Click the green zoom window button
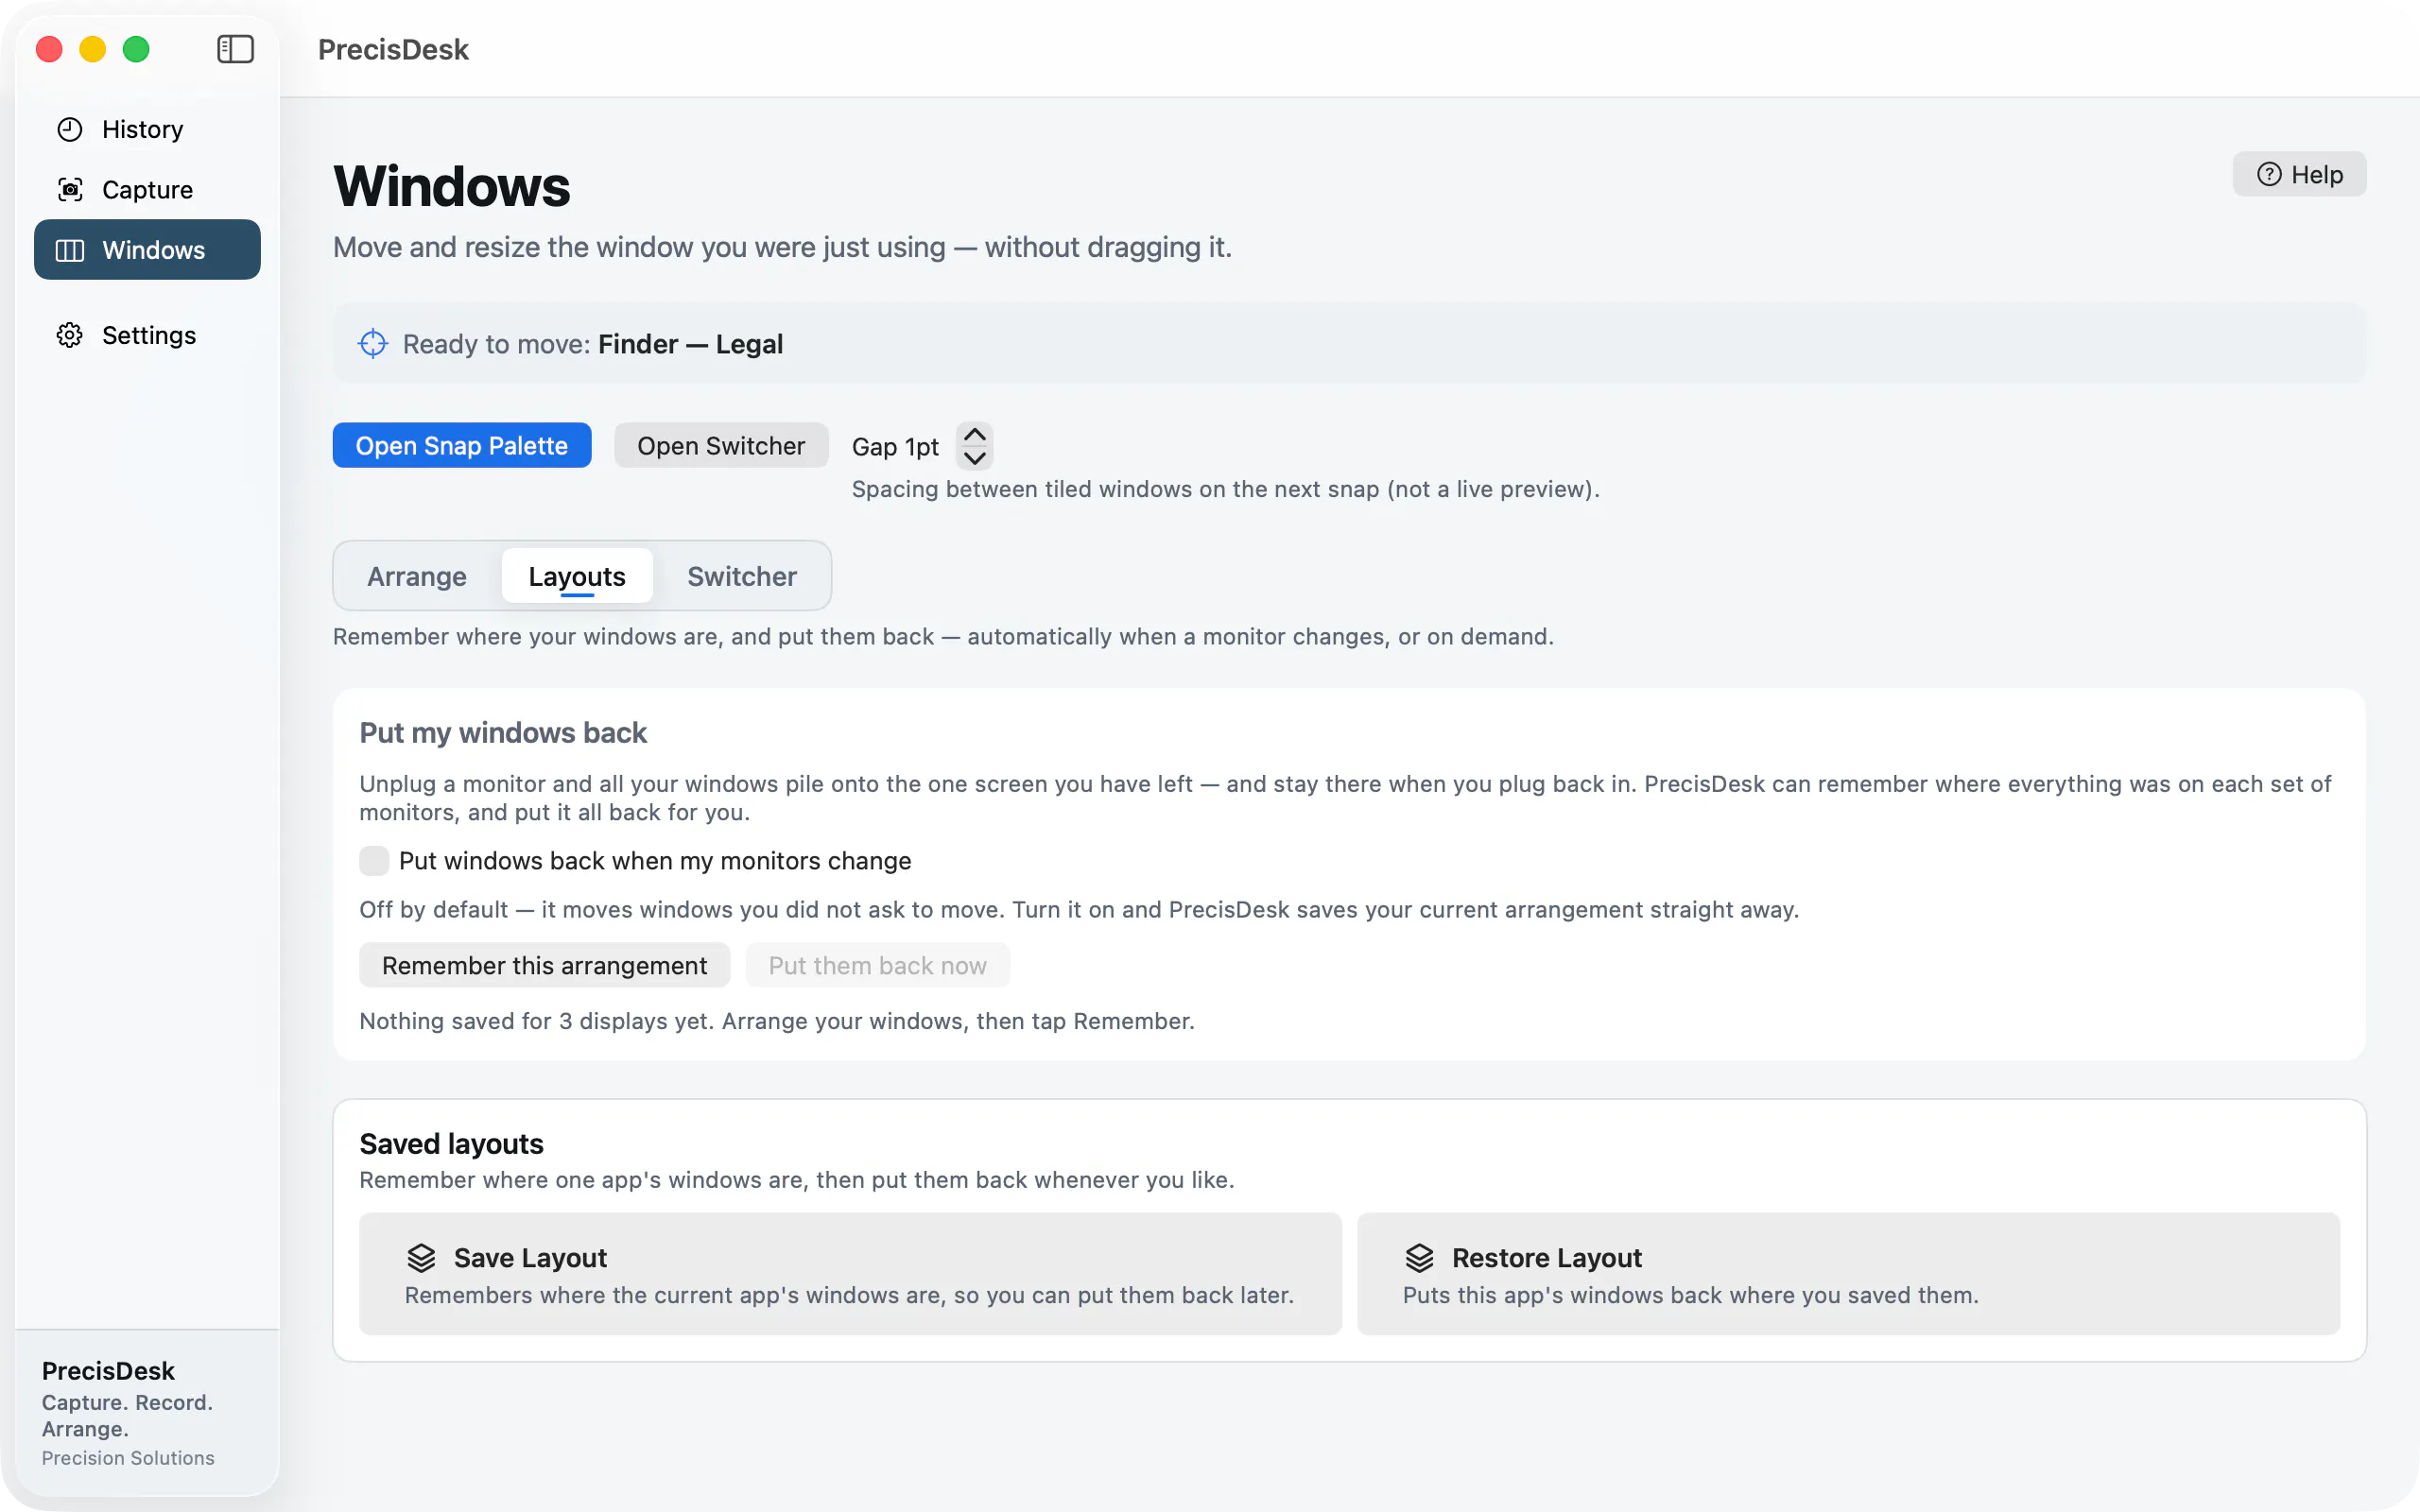 pos(136,49)
